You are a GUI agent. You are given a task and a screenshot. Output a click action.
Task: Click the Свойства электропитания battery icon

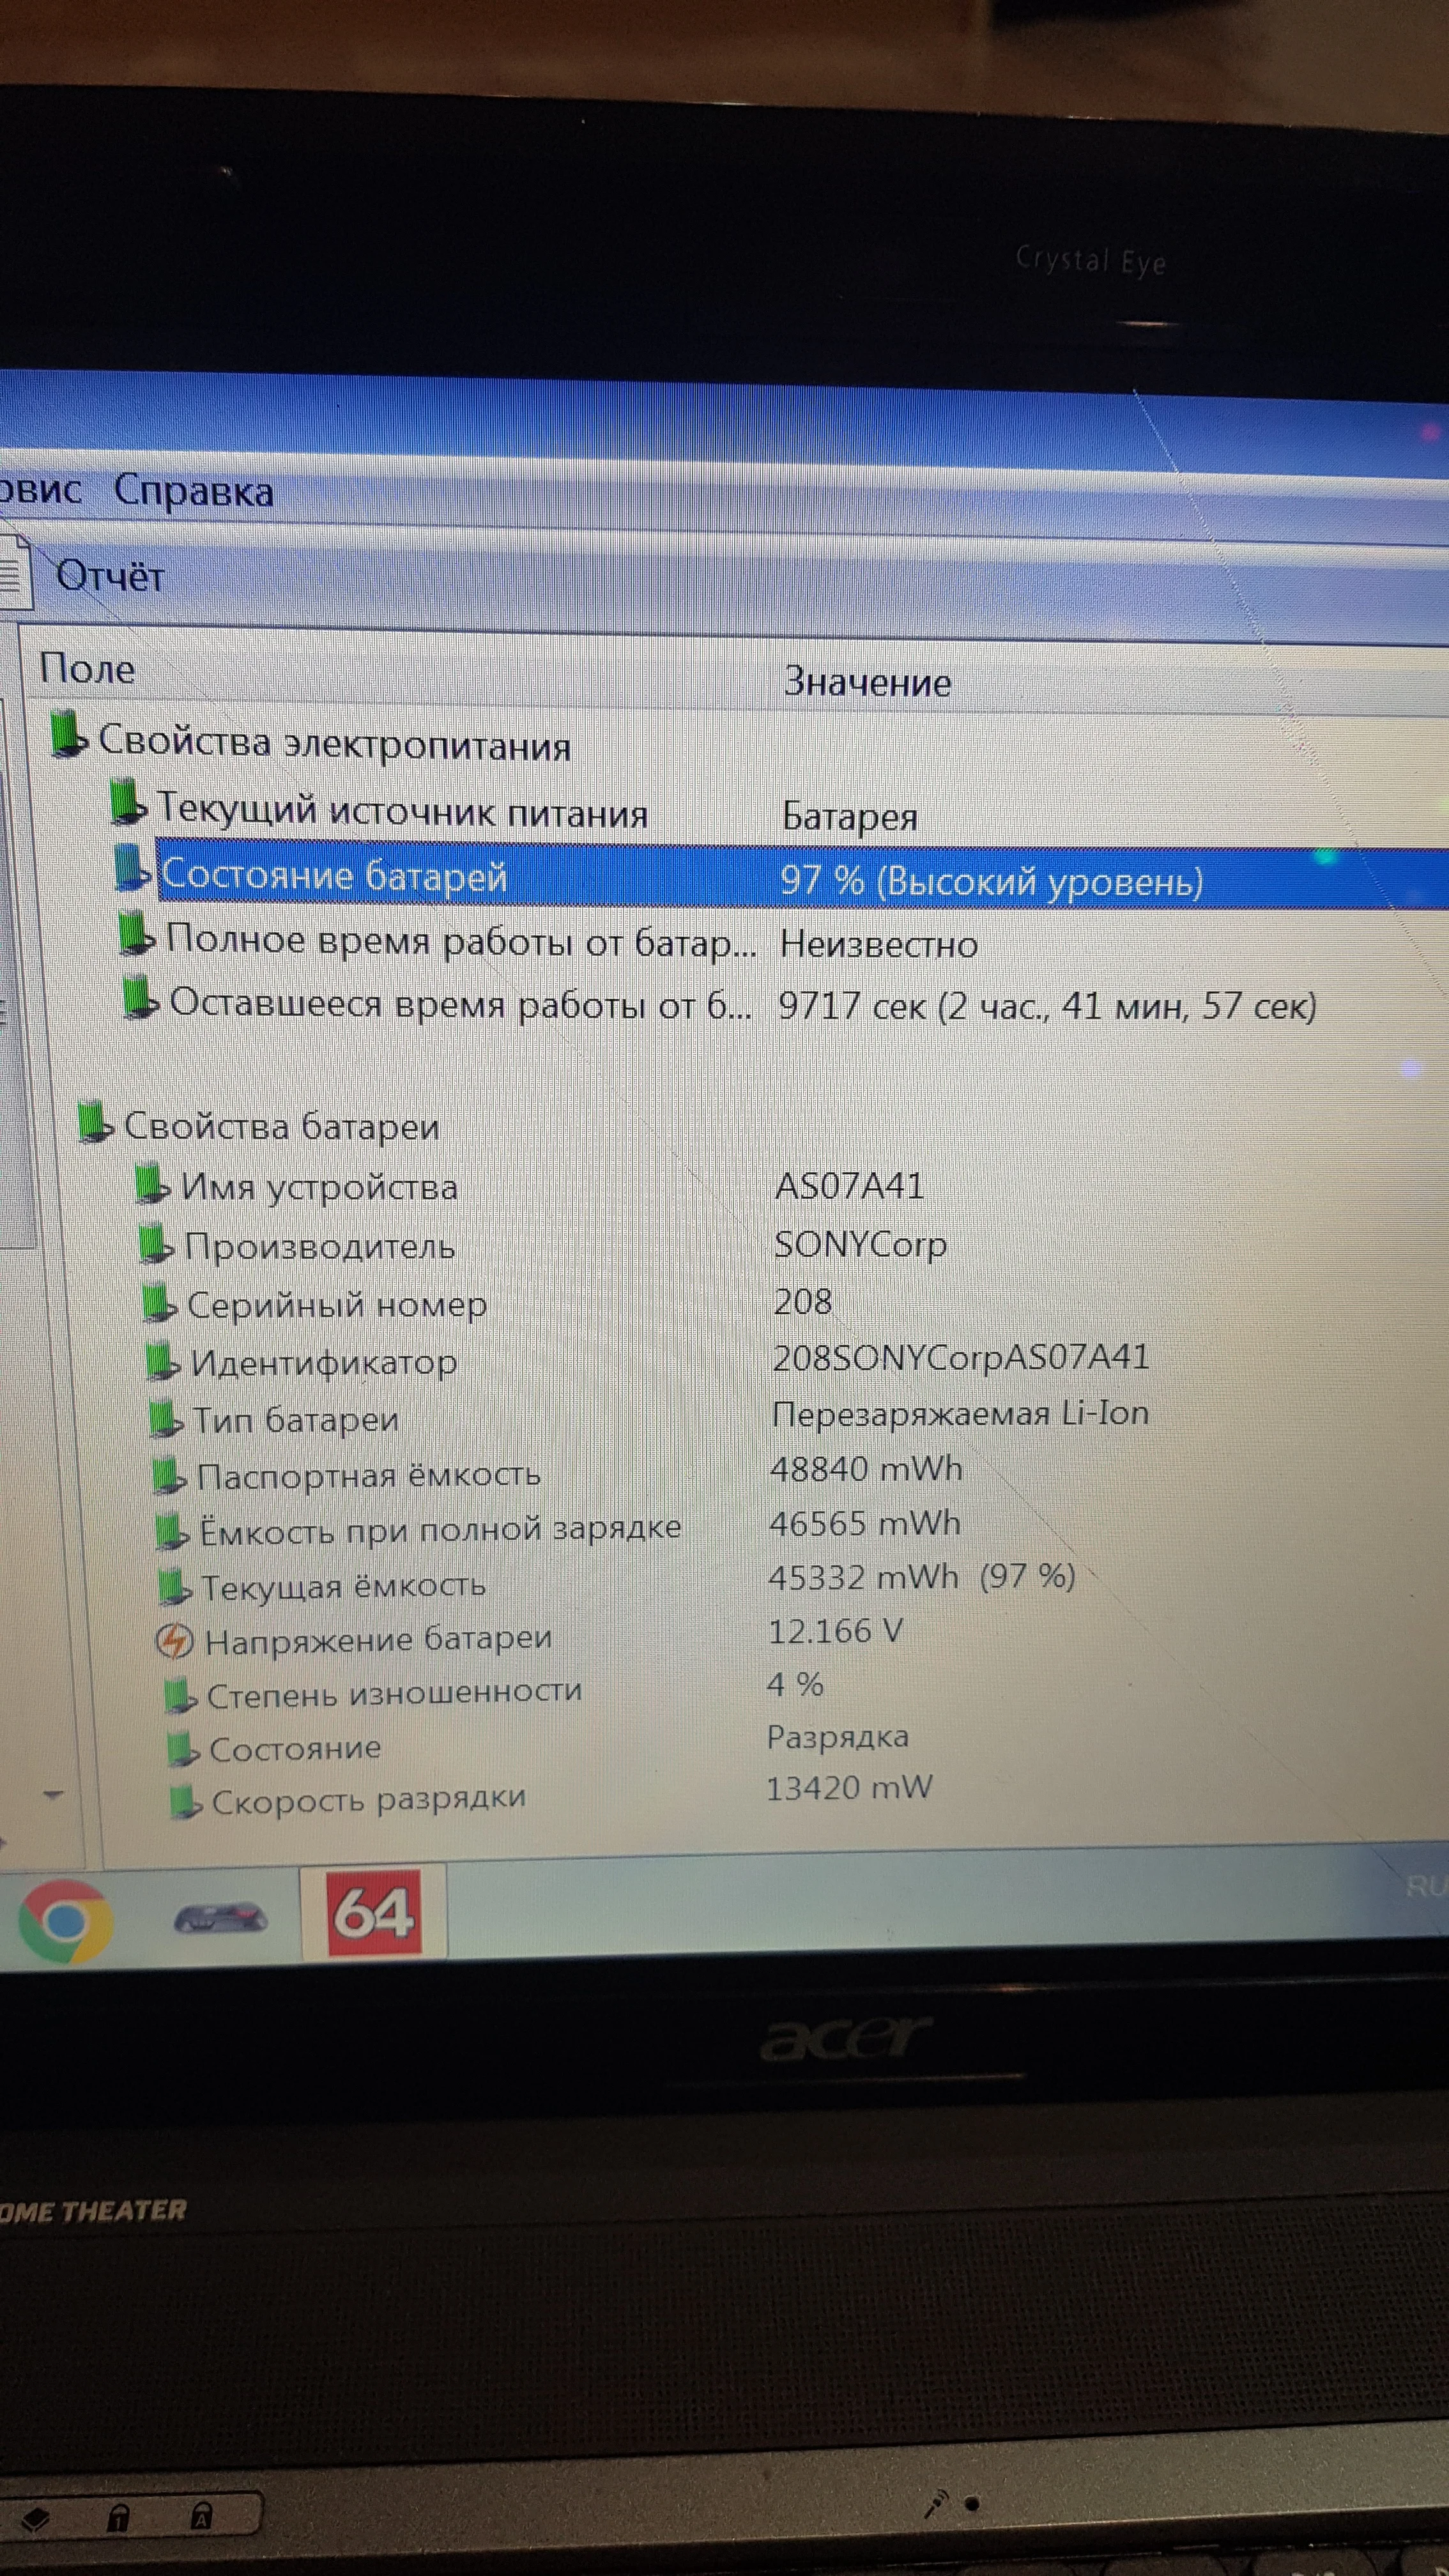[x=68, y=735]
